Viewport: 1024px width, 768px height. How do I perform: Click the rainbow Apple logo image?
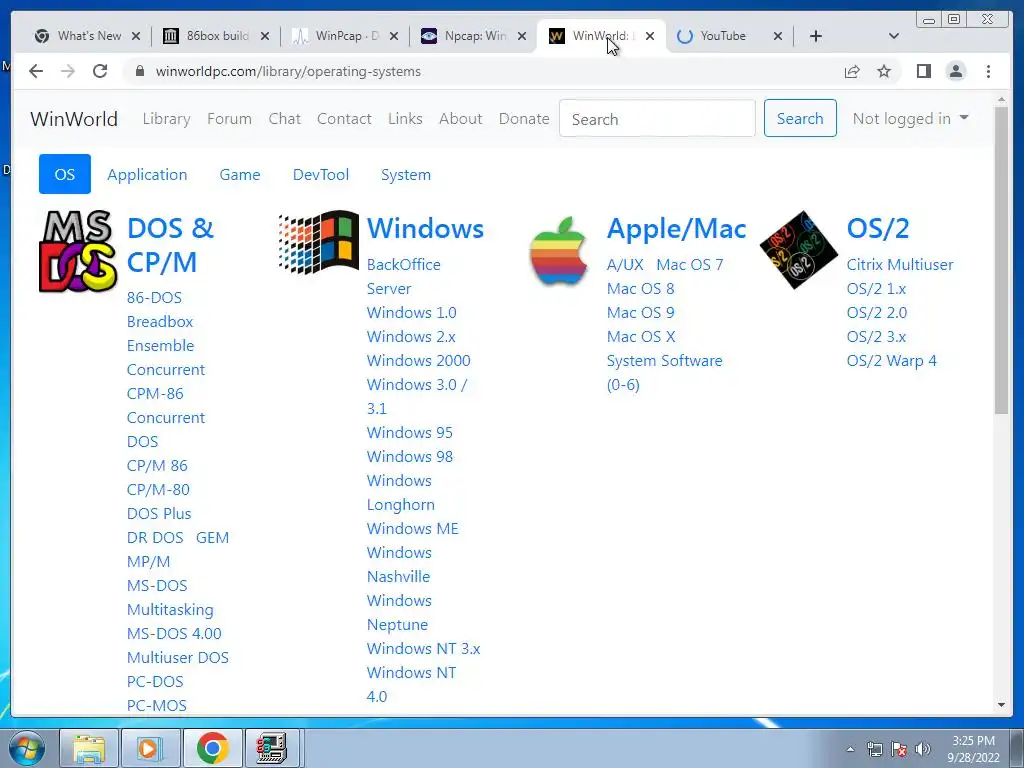click(x=558, y=251)
